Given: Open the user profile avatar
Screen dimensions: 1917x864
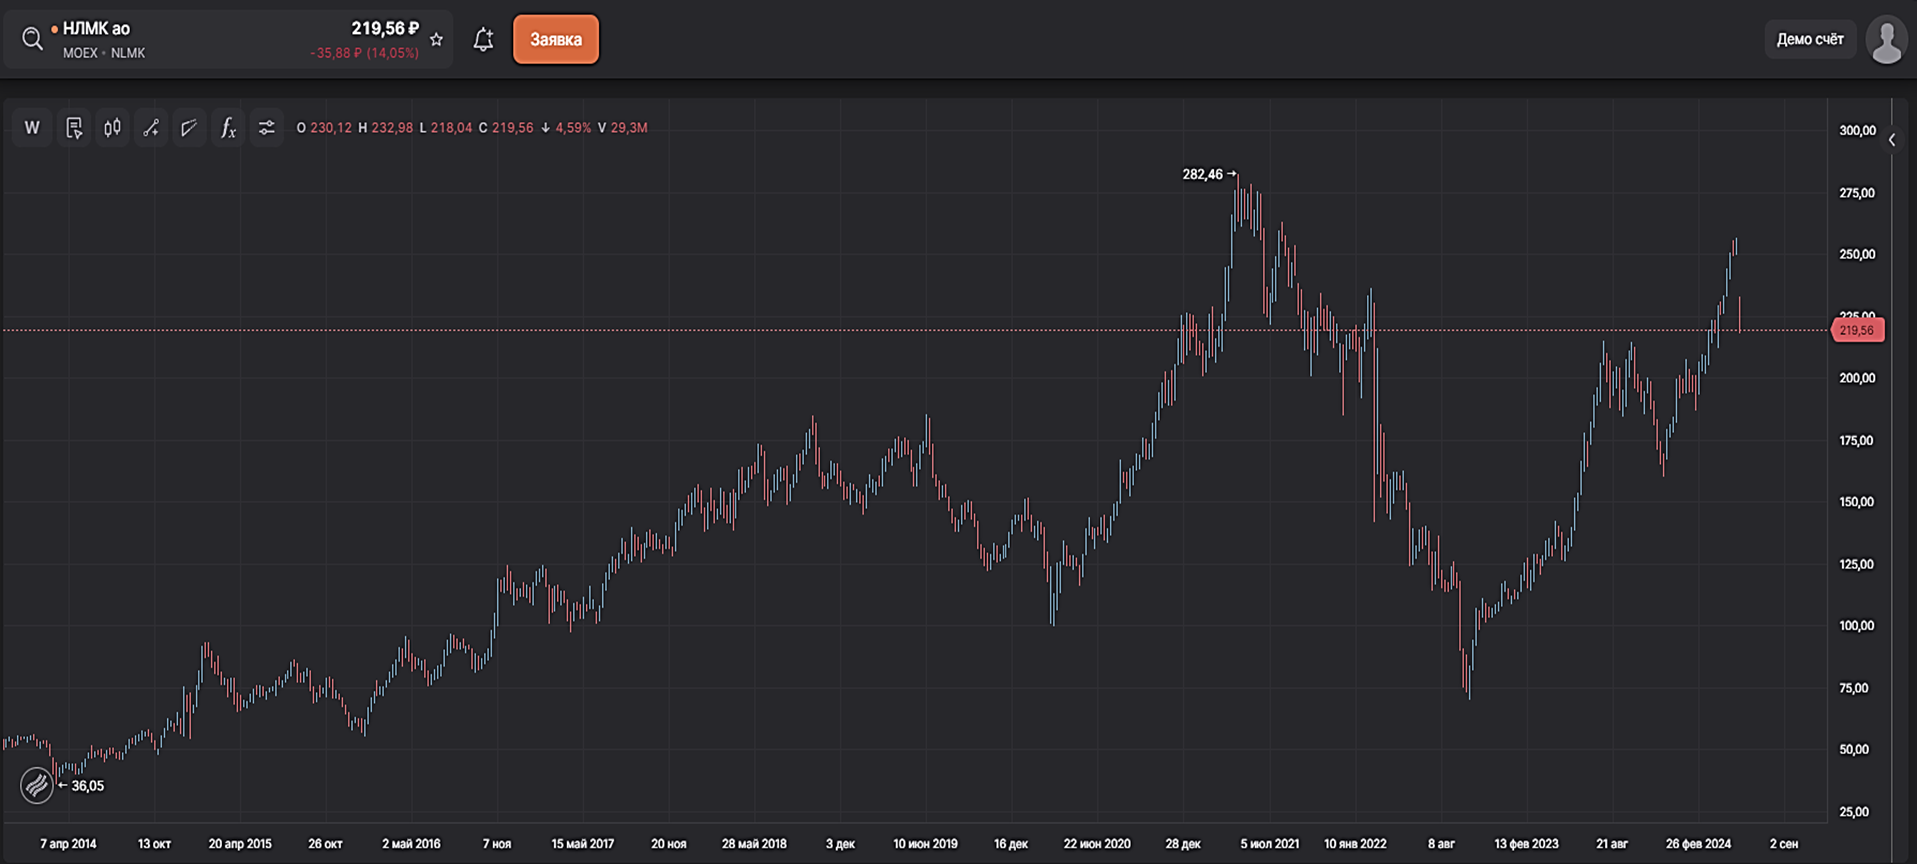Looking at the screenshot, I should (1886, 40).
